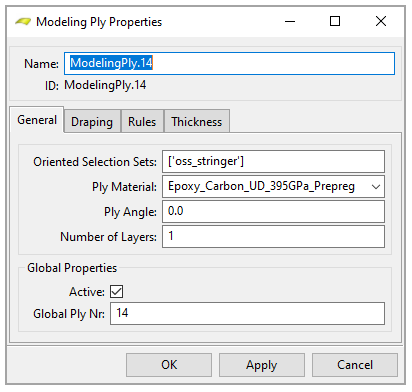Open the Rules tab

(142, 122)
